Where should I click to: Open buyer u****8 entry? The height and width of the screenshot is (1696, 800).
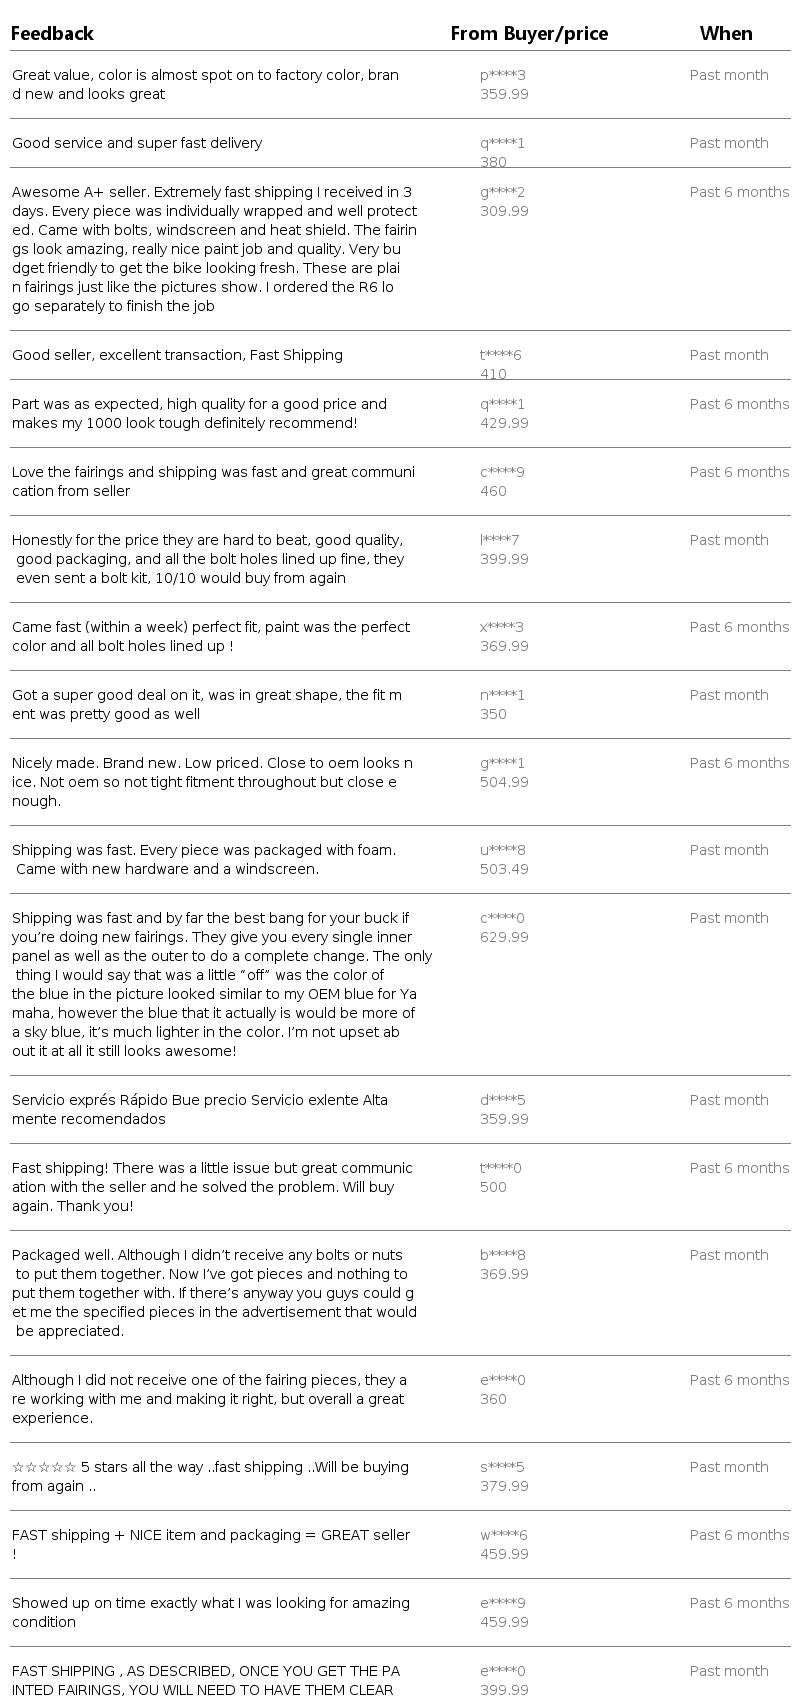pos(502,850)
